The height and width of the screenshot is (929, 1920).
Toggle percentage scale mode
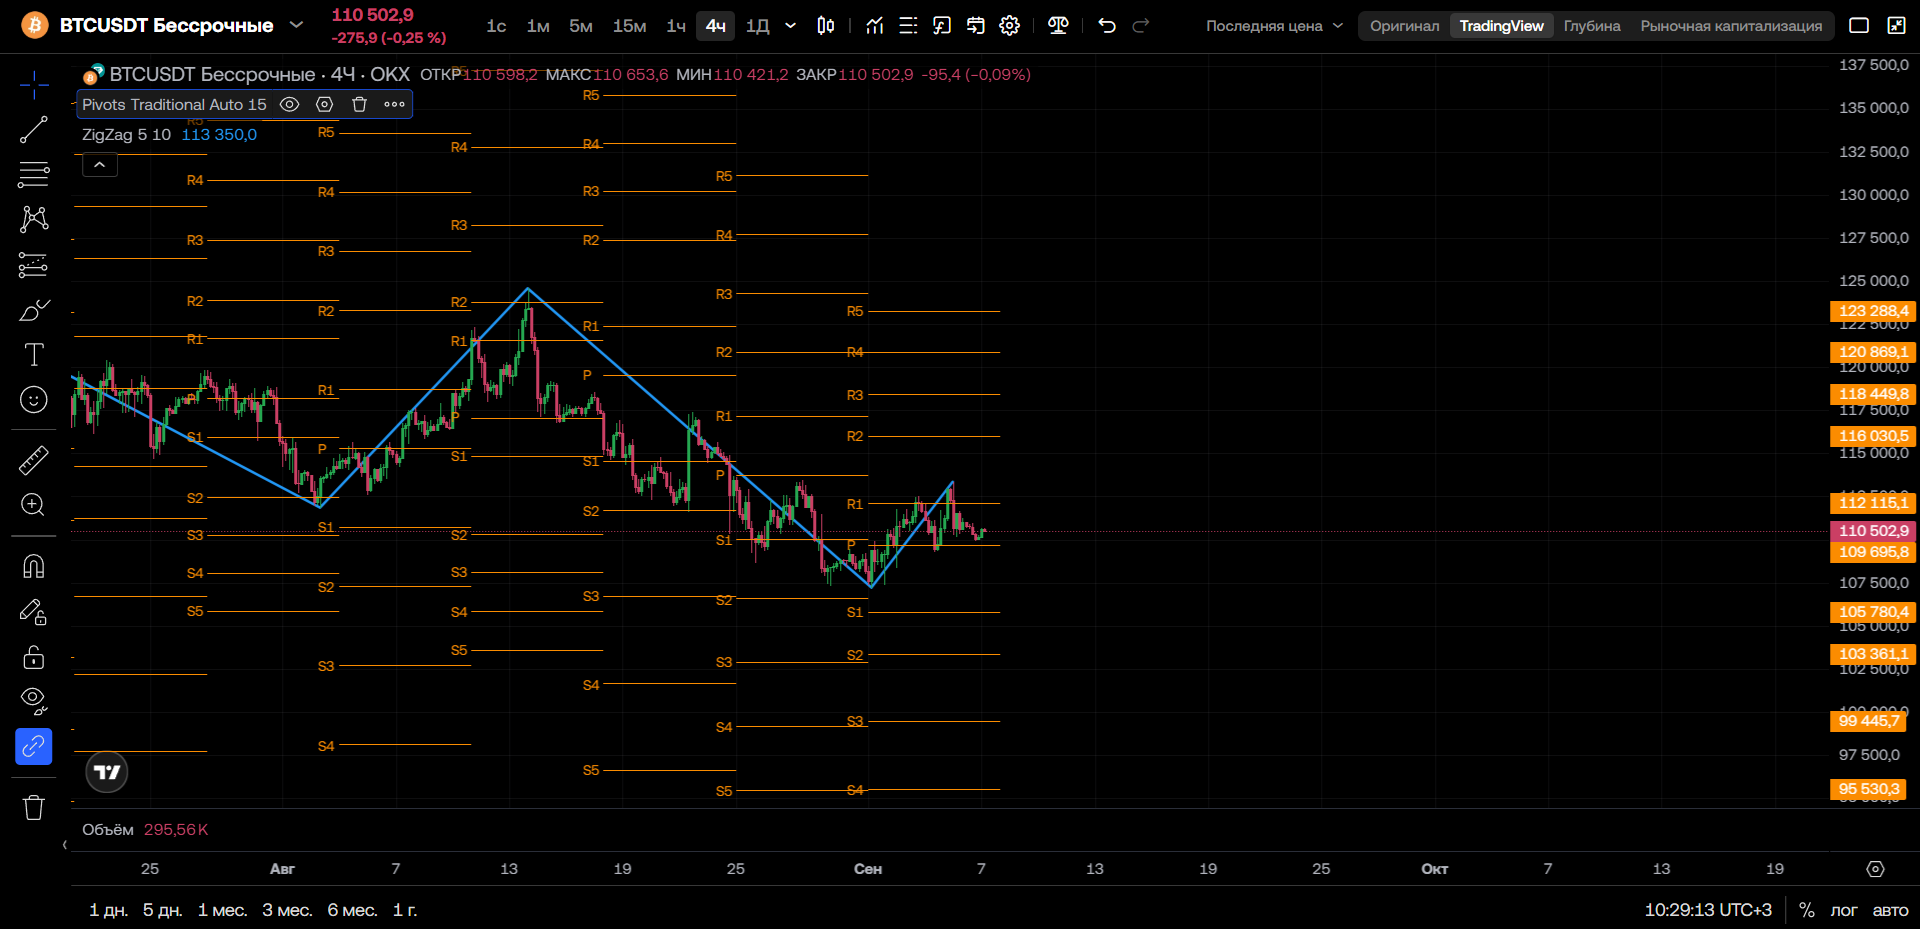coord(1806,910)
